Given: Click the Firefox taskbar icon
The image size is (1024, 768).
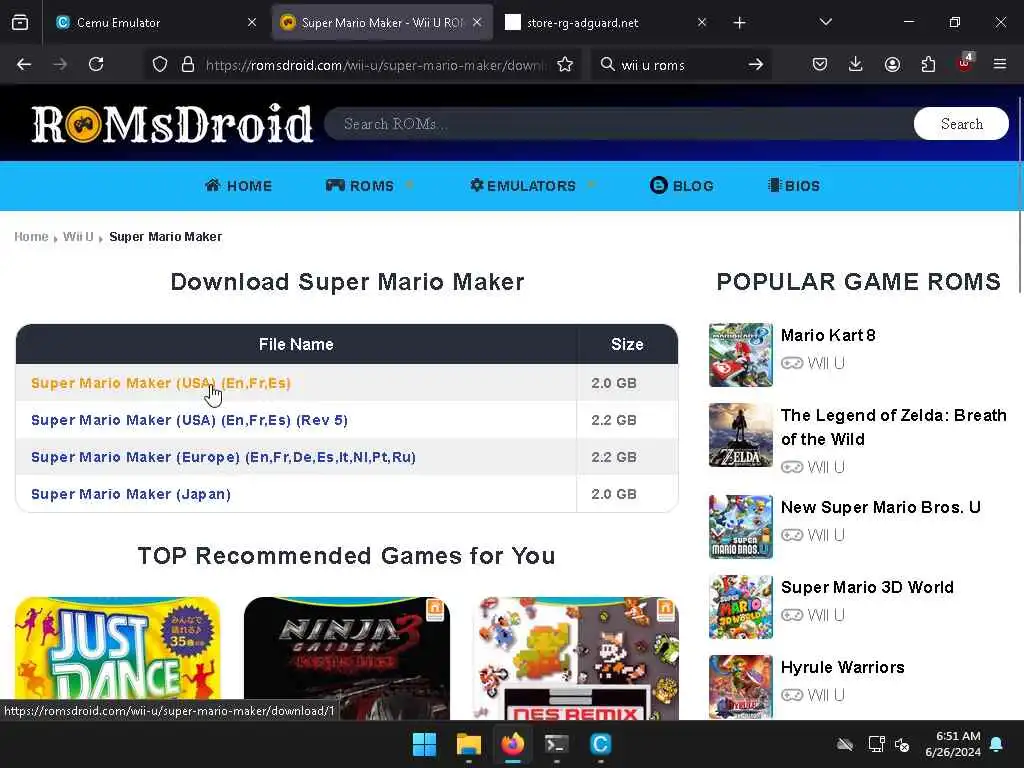Looking at the screenshot, I should (x=513, y=744).
